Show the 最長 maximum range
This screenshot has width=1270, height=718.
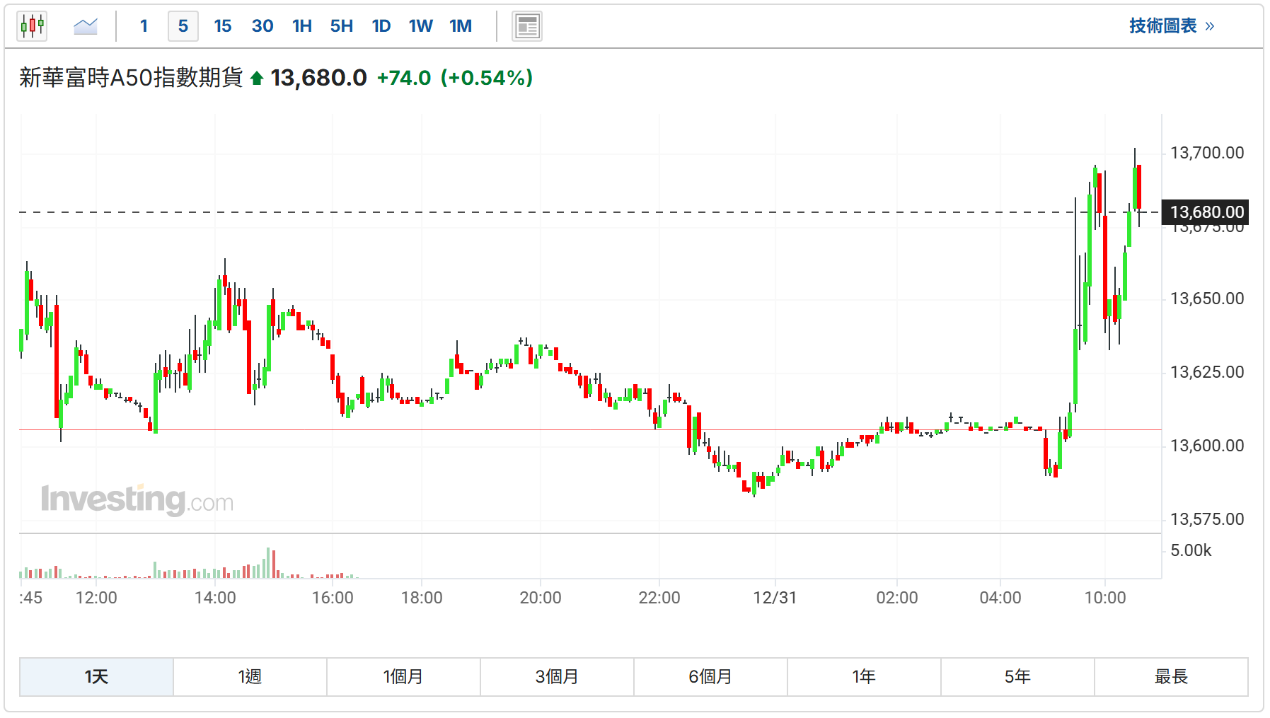click(1171, 677)
